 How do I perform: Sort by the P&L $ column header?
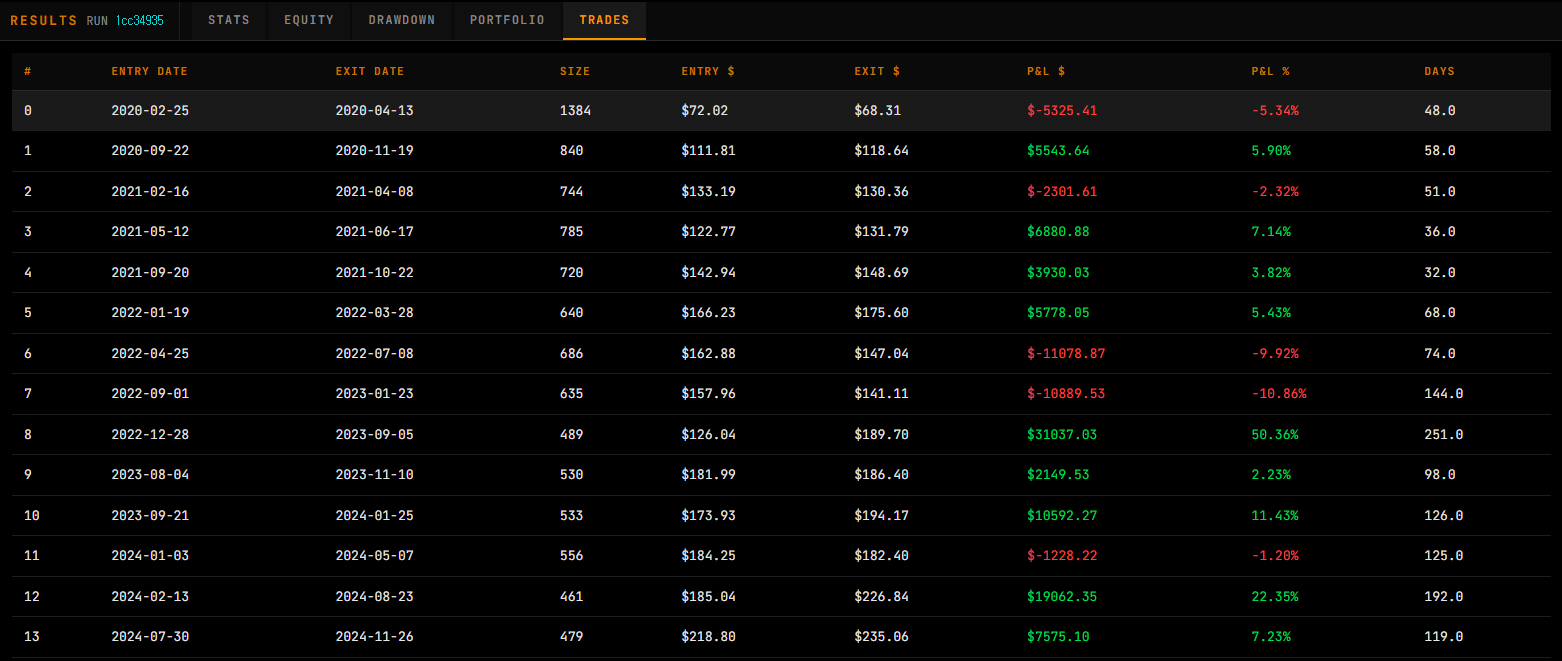[x=1046, y=72]
